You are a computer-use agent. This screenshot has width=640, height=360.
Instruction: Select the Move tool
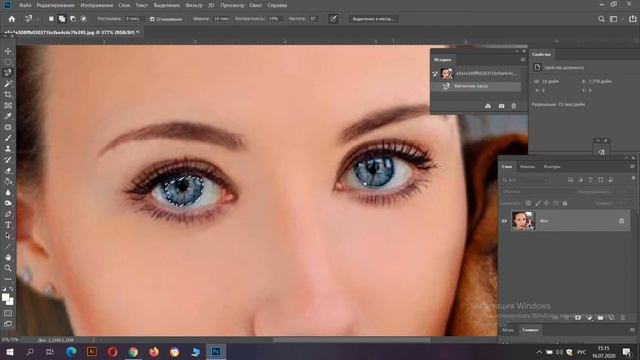point(8,51)
